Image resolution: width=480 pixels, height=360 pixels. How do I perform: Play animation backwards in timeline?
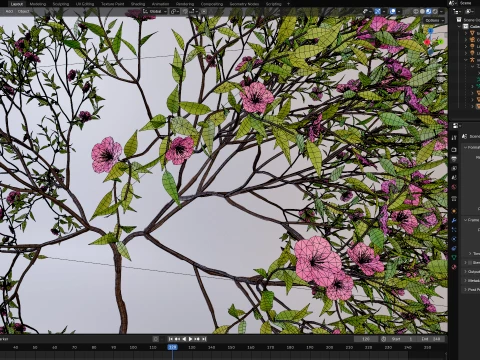click(x=184, y=339)
